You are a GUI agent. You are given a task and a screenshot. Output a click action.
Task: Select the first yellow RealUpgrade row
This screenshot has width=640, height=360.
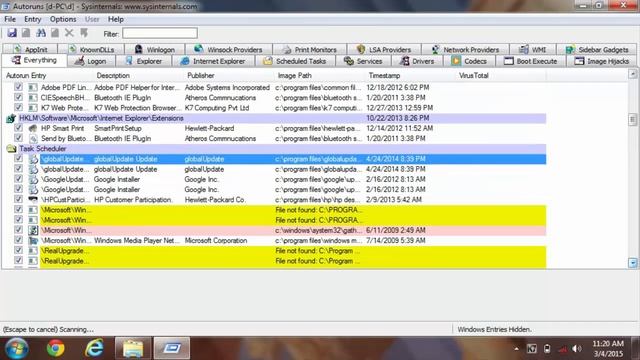(x=293, y=251)
